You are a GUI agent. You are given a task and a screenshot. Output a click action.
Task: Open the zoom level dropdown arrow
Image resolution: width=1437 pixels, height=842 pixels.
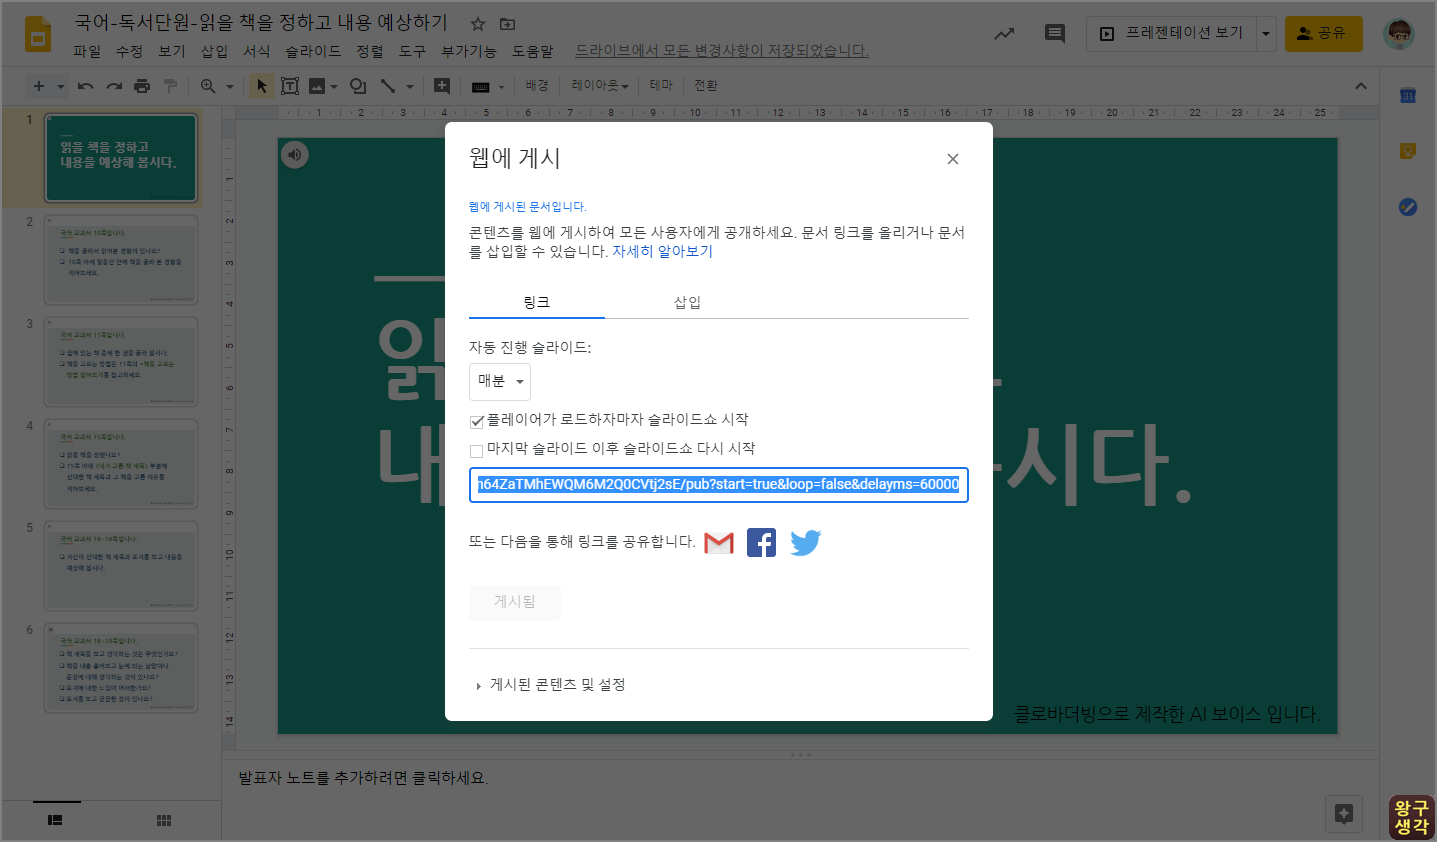229,86
